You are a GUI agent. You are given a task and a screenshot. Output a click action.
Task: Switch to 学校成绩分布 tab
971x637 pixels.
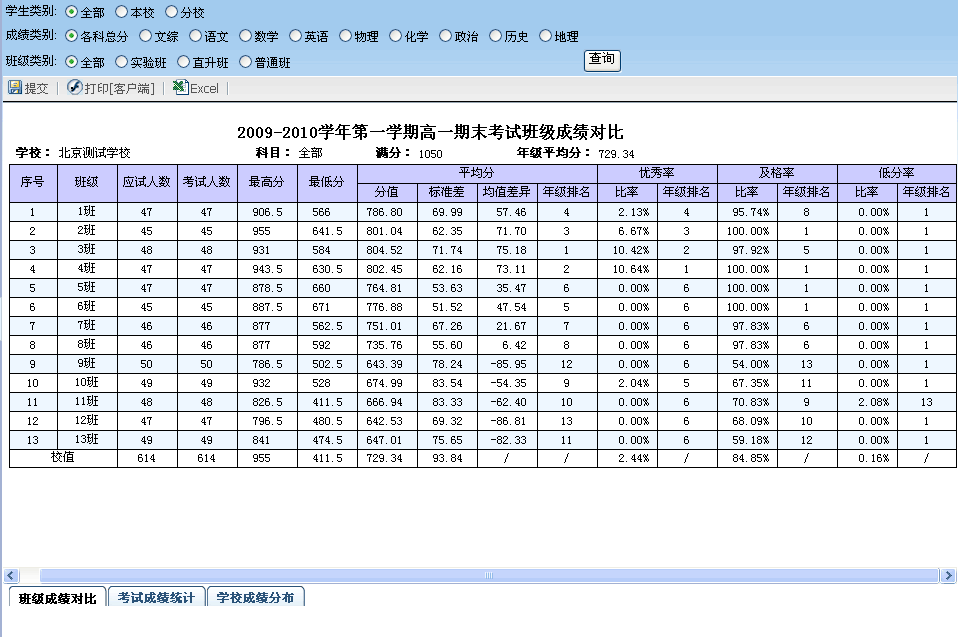click(255, 597)
